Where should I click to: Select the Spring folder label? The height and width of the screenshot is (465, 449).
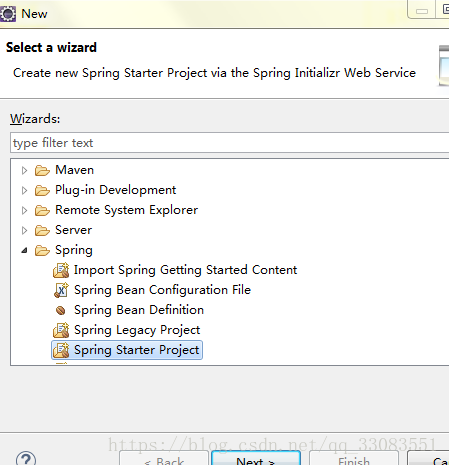tap(74, 250)
